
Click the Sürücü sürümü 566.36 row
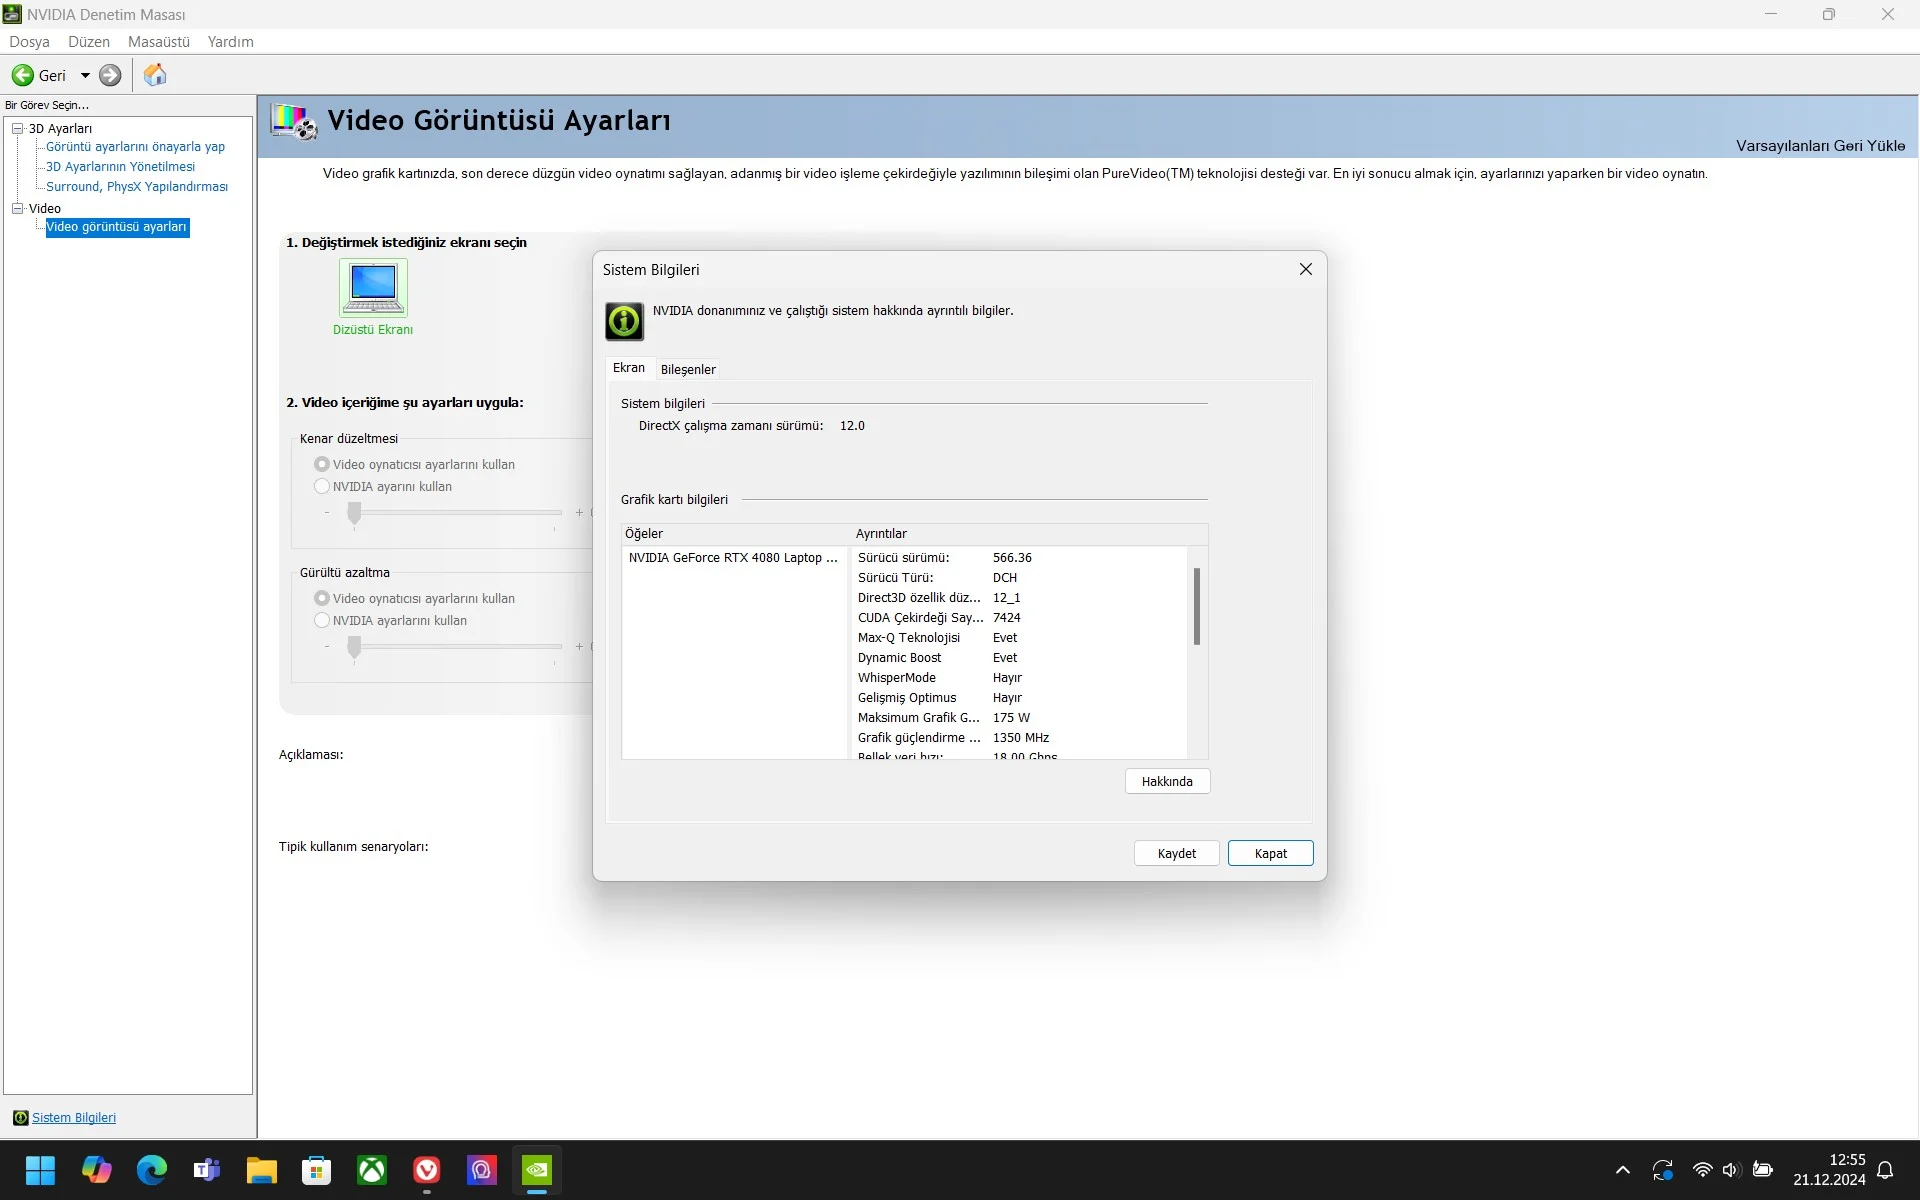point(1020,558)
